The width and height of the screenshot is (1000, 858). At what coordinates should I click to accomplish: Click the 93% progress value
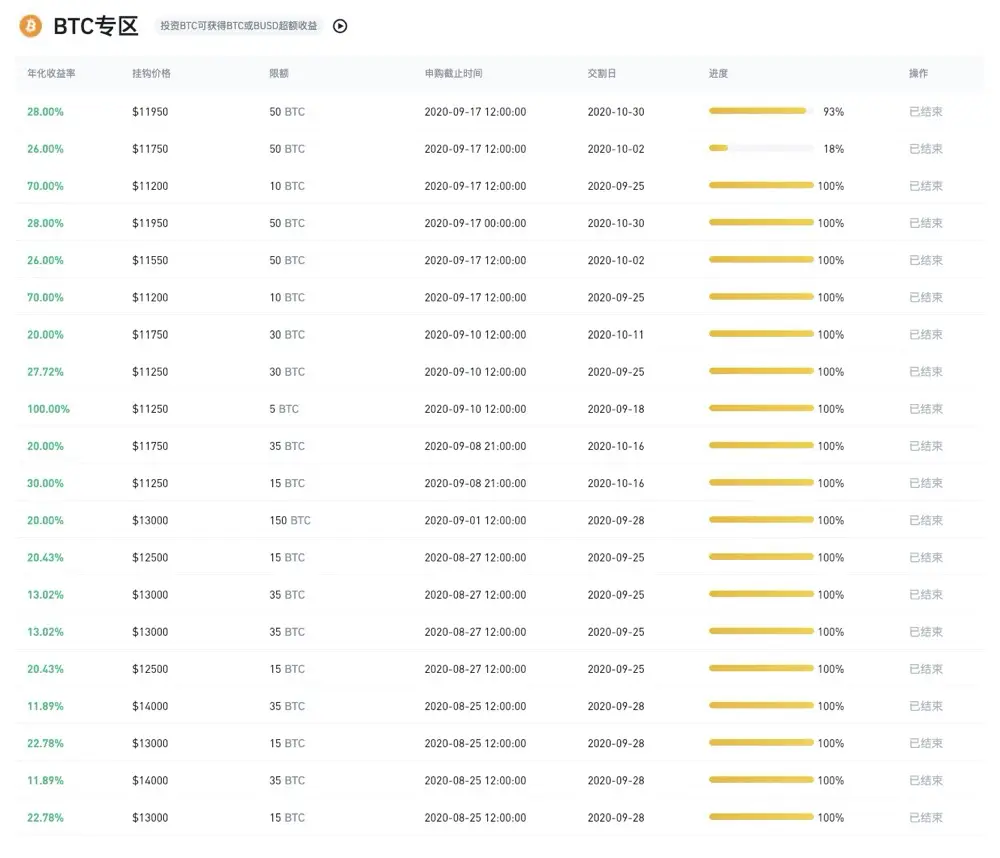point(834,112)
